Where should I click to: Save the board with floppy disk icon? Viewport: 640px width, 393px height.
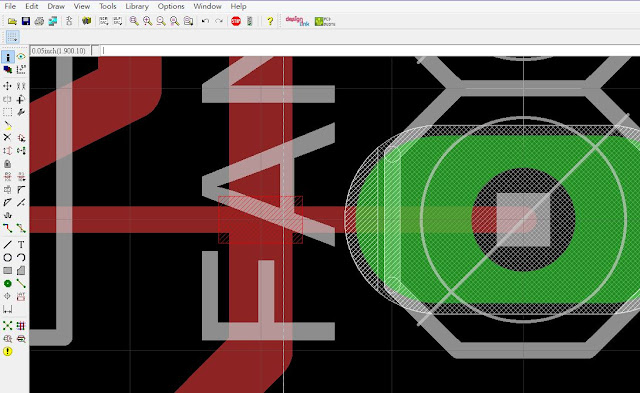coord(26,21)
